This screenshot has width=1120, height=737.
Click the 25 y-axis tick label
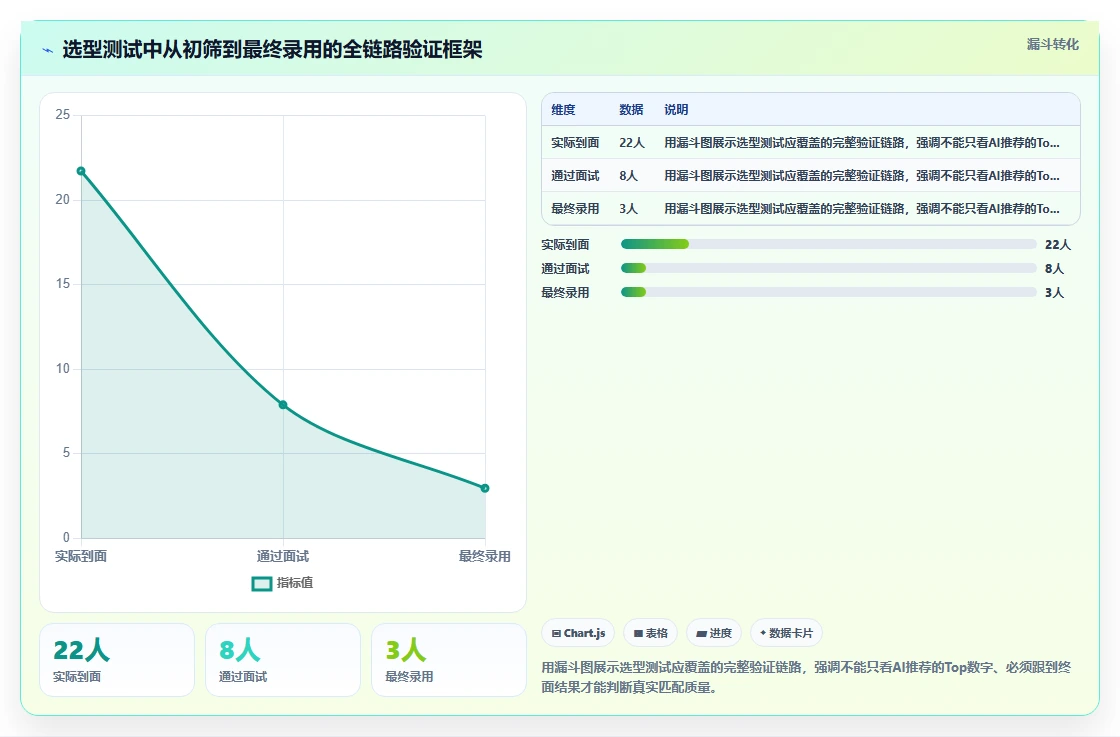63,115
